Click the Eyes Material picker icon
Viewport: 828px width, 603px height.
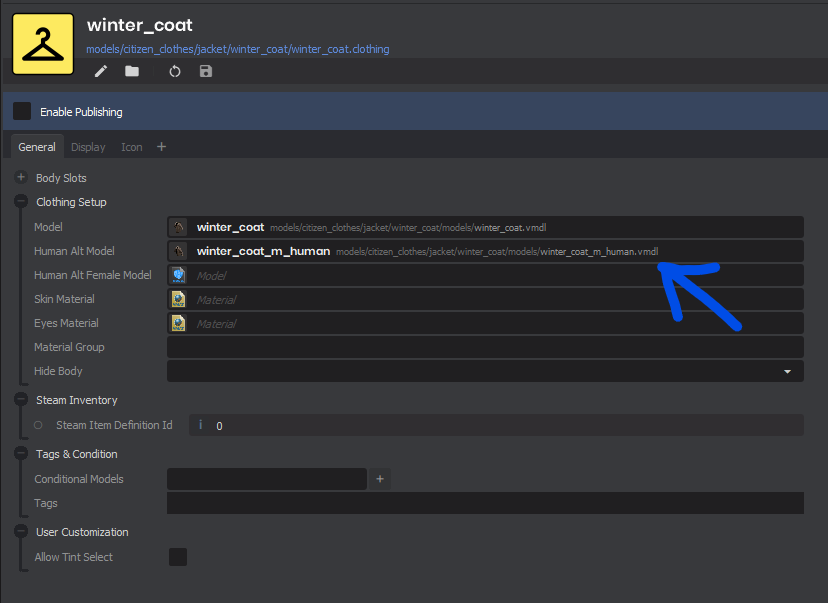pyautogui.click(x=178, y=323)
